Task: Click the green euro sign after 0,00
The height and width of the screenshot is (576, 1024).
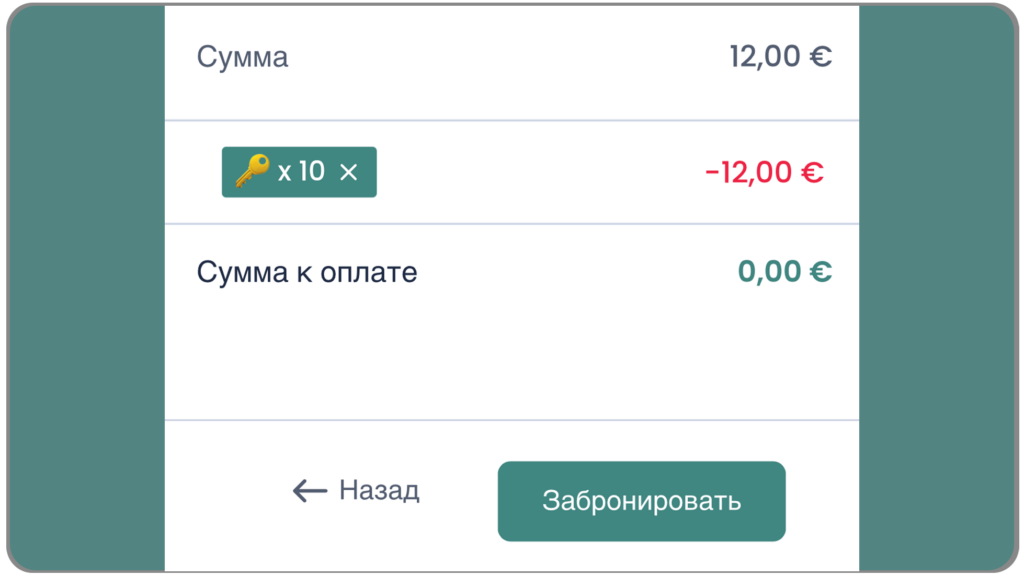Action: click(x=820, y=272)
